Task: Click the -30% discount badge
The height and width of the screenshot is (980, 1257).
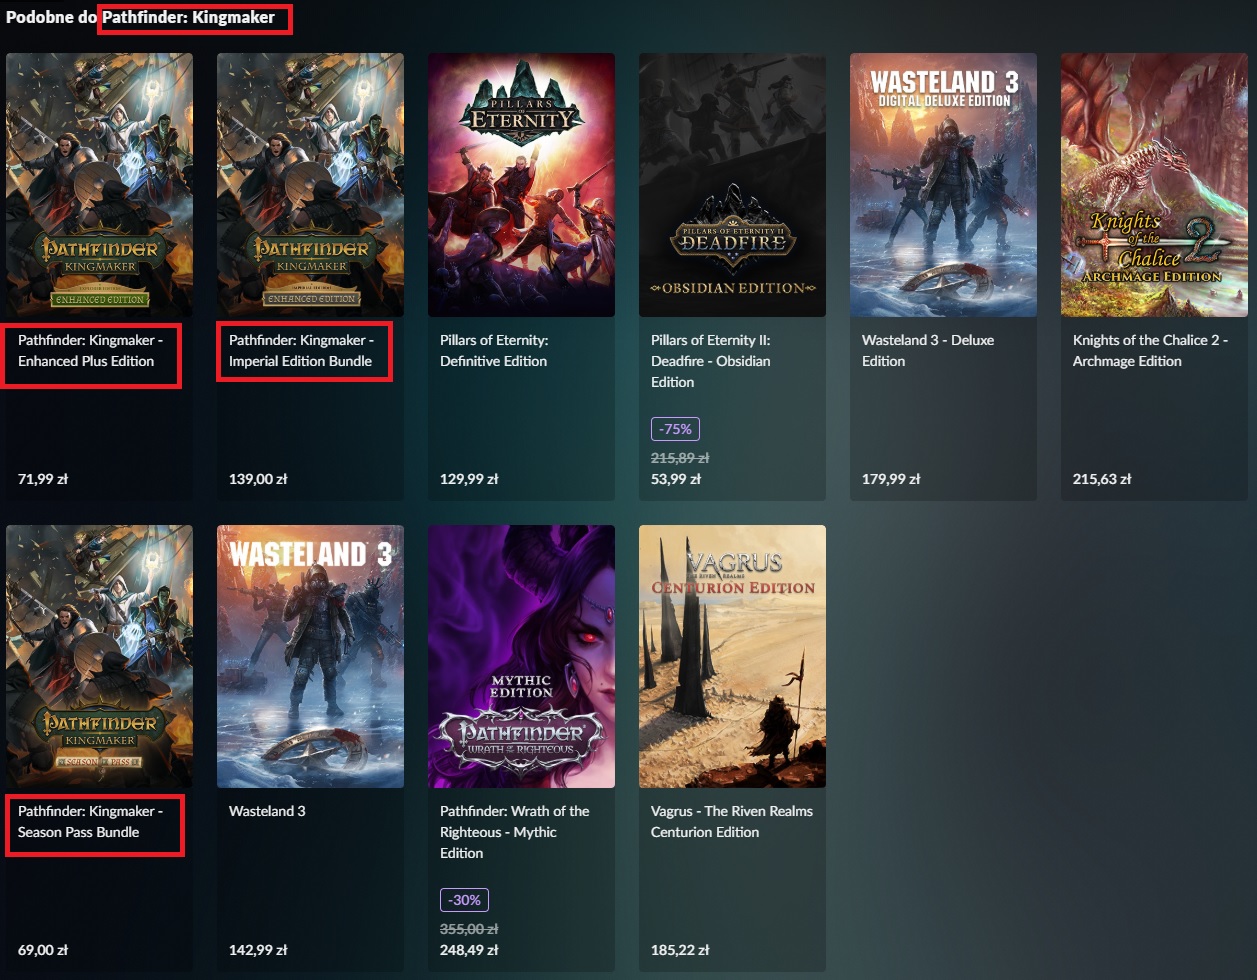Action: [x=464, y=900]
